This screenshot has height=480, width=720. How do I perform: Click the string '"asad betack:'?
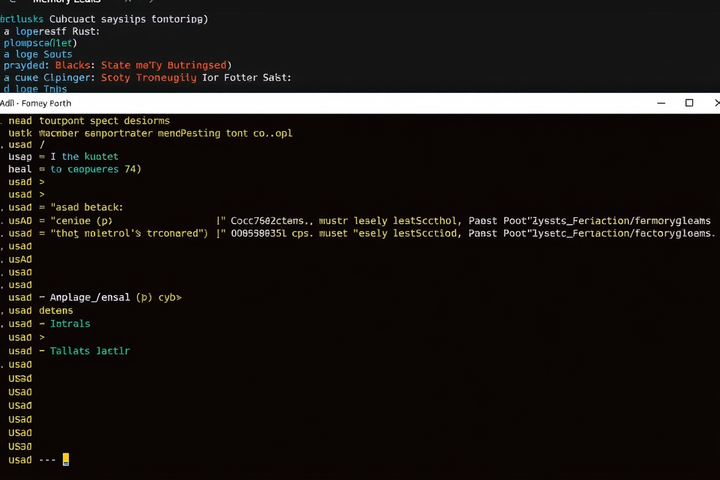pyautogui.click(x=86, y=207)
